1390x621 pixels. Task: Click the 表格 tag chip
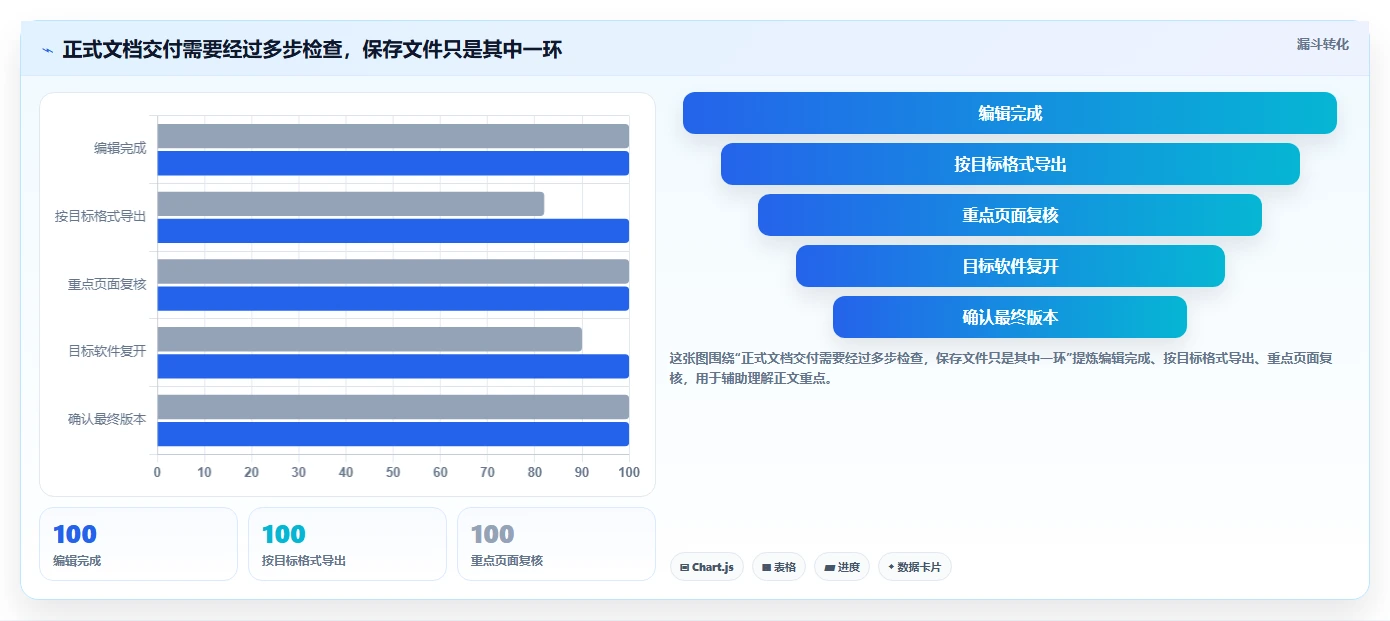[779, 567]
